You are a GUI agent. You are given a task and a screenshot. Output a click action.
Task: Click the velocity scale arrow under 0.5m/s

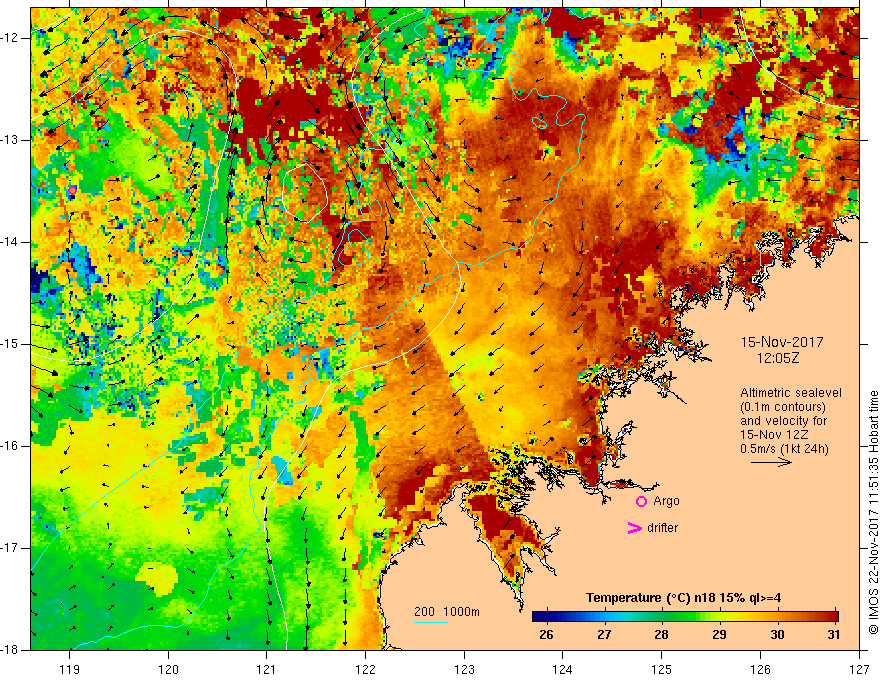(x=771, y=462)
